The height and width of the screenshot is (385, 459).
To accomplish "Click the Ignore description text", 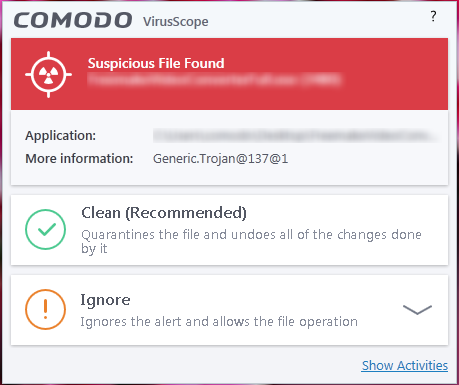I will 219,322.
